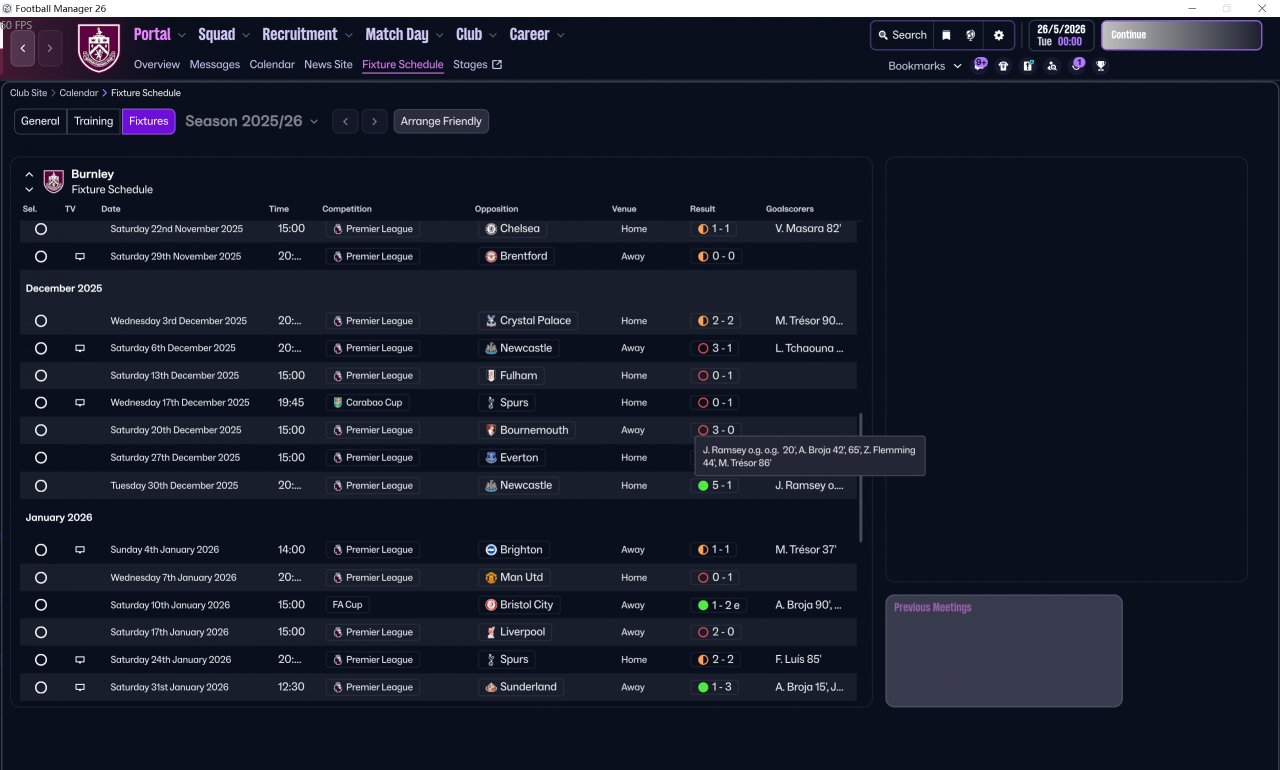Select the Chelsea fixture radio button
1280x770 pixels.
(41, 229)
